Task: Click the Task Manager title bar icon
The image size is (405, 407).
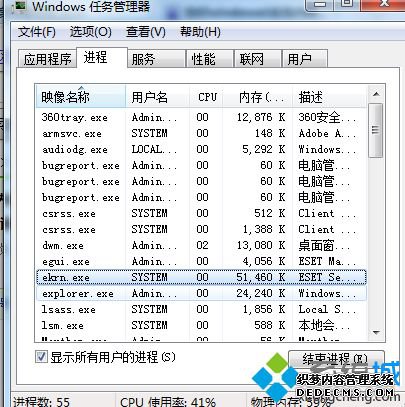Action: pos(20,7)
